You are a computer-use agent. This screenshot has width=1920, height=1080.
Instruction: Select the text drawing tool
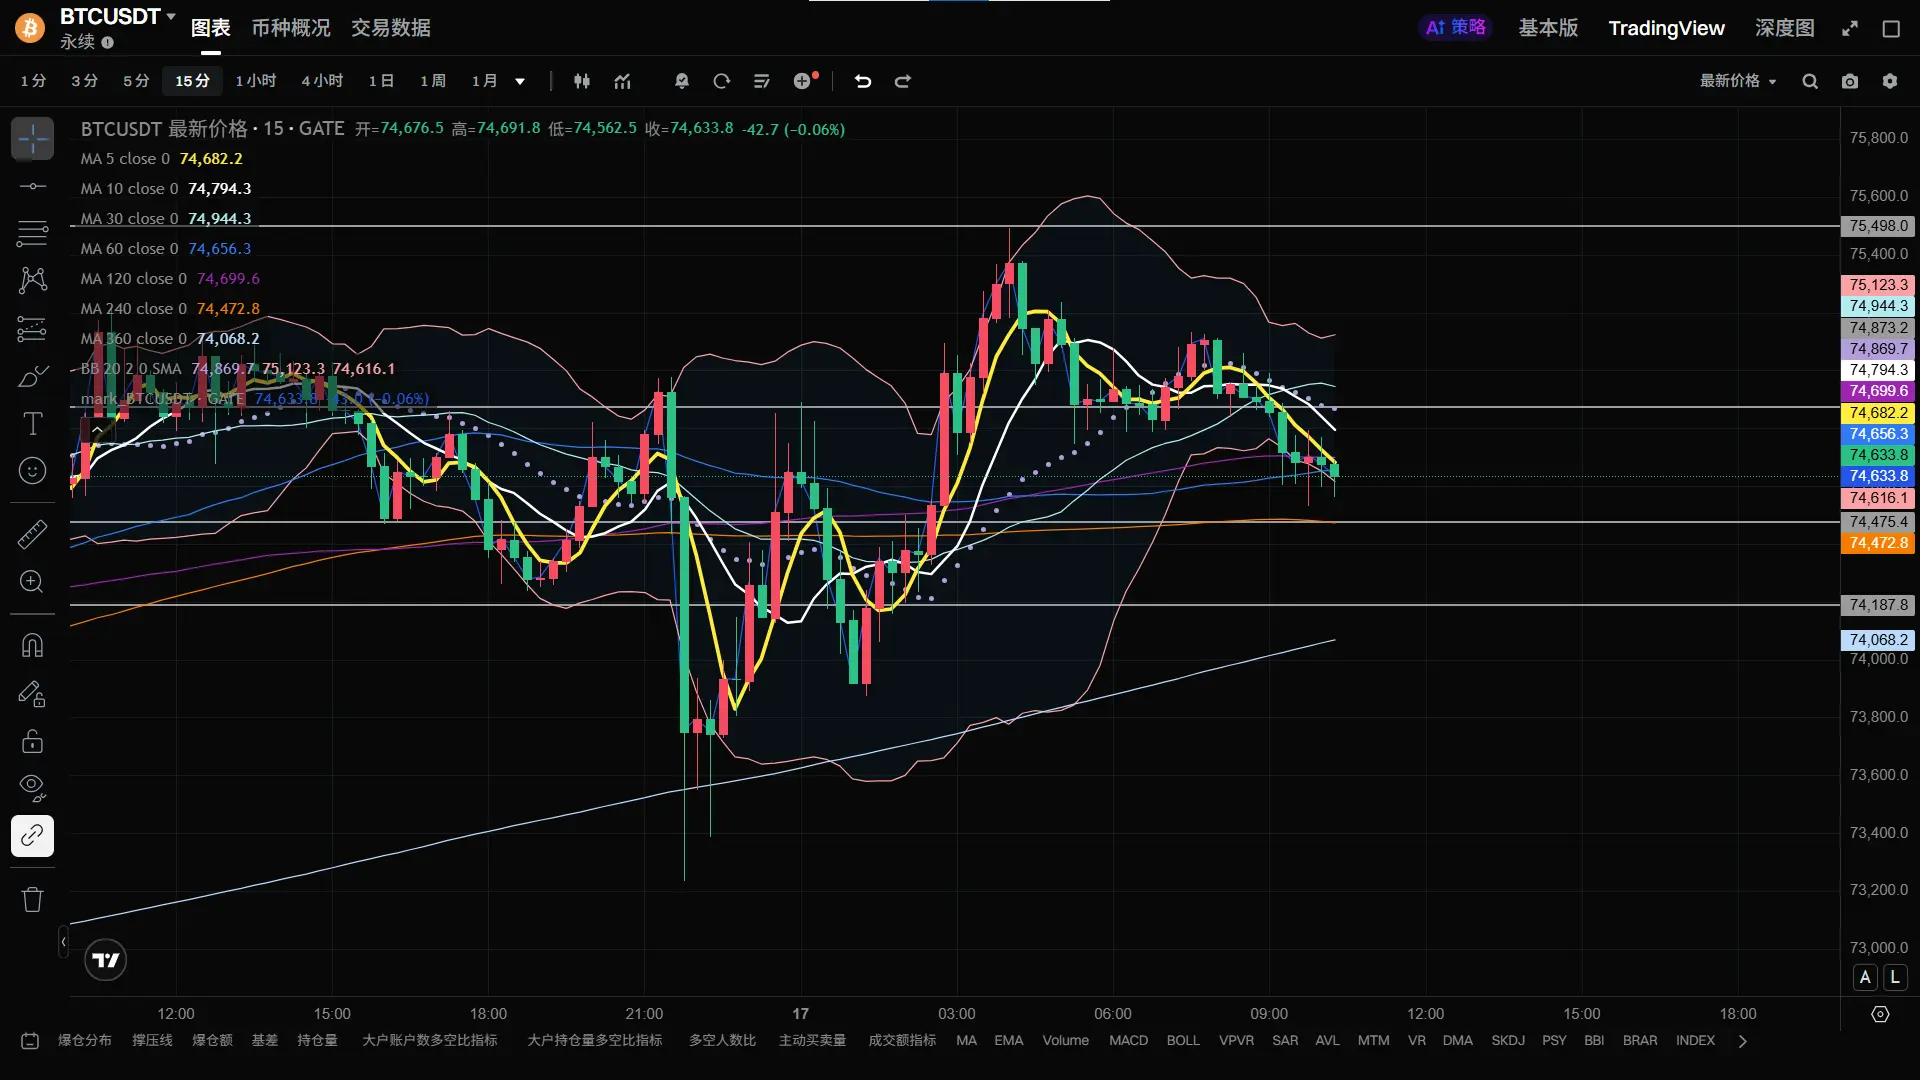point(32,424)
